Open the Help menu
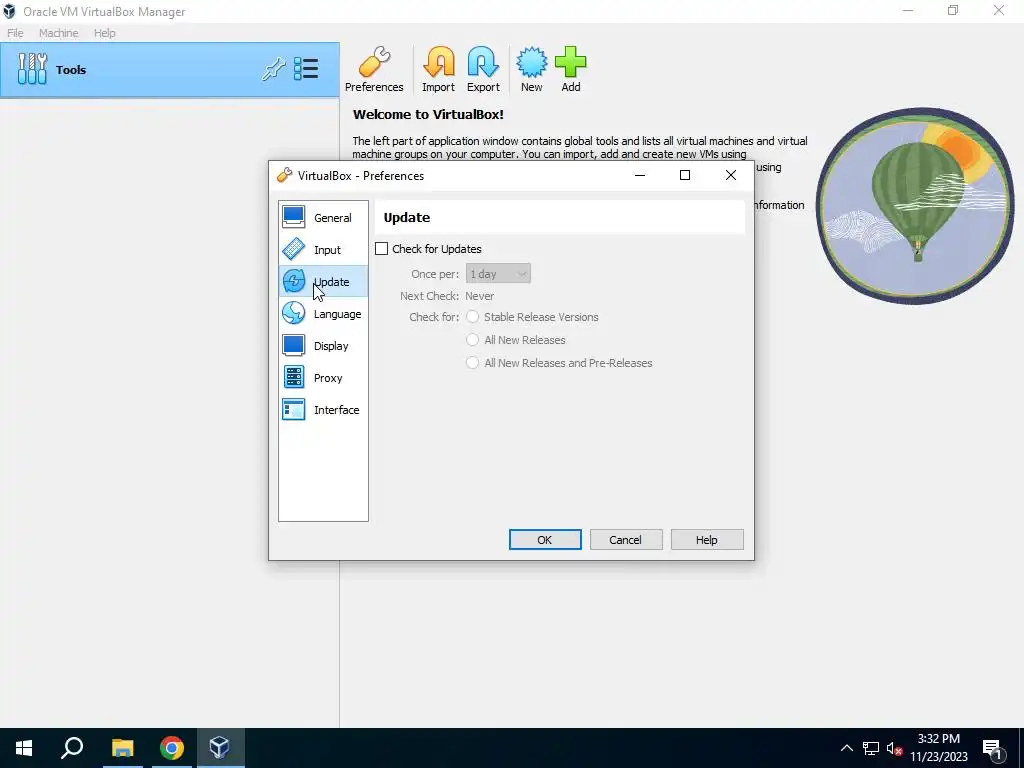 pos(104,33)
